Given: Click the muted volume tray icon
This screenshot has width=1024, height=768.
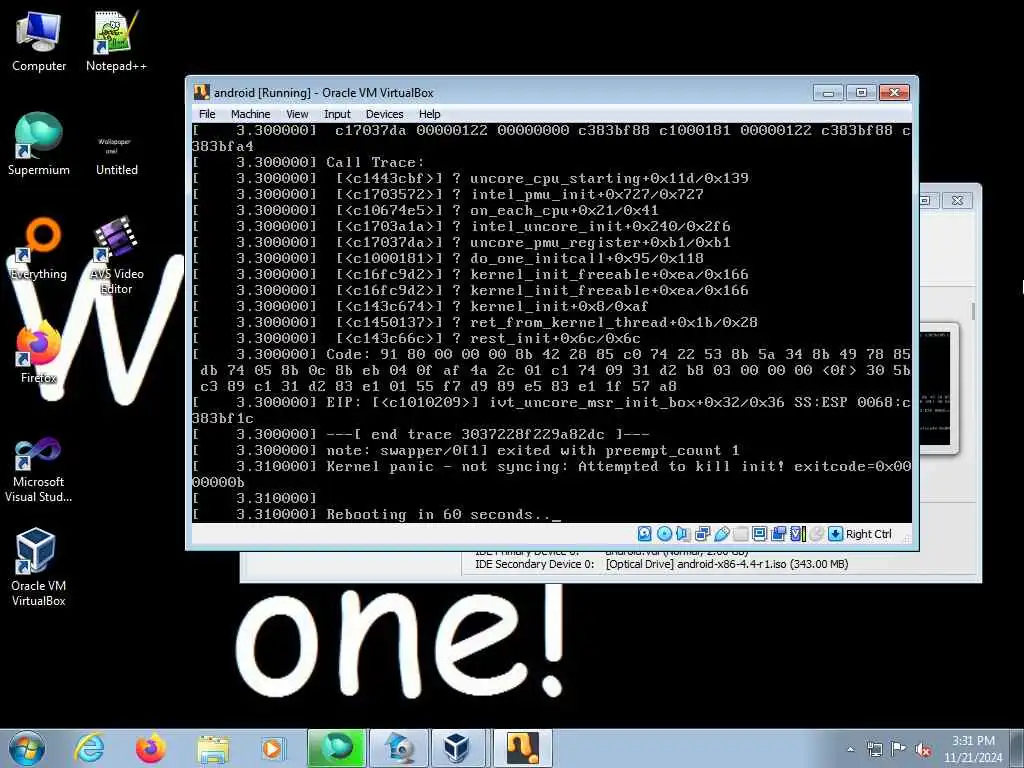Looking at the screenshot, I should pos(923,750).
